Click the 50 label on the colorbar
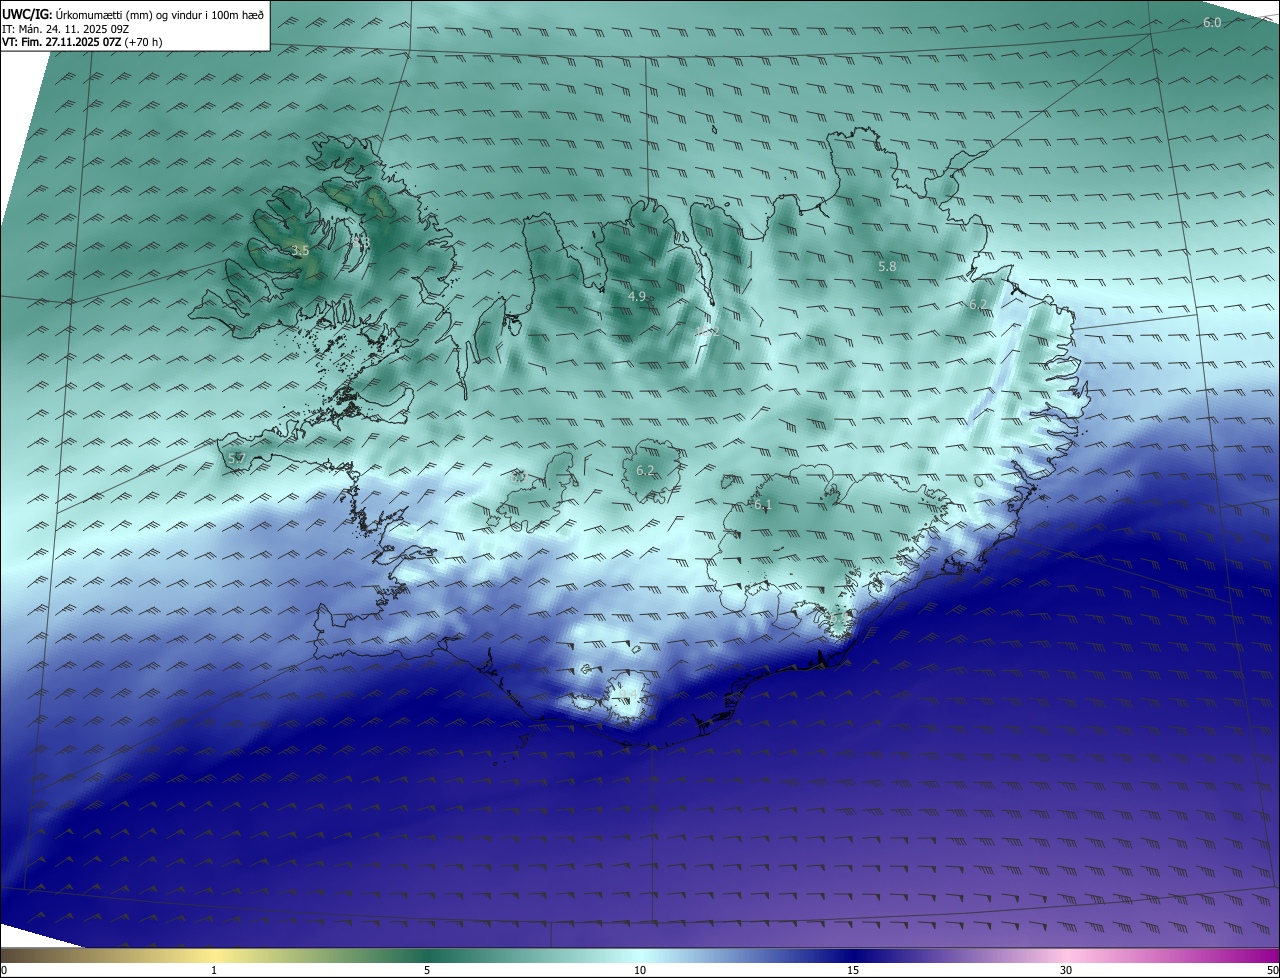1280x978 pixels. [x=1272, y=970]
